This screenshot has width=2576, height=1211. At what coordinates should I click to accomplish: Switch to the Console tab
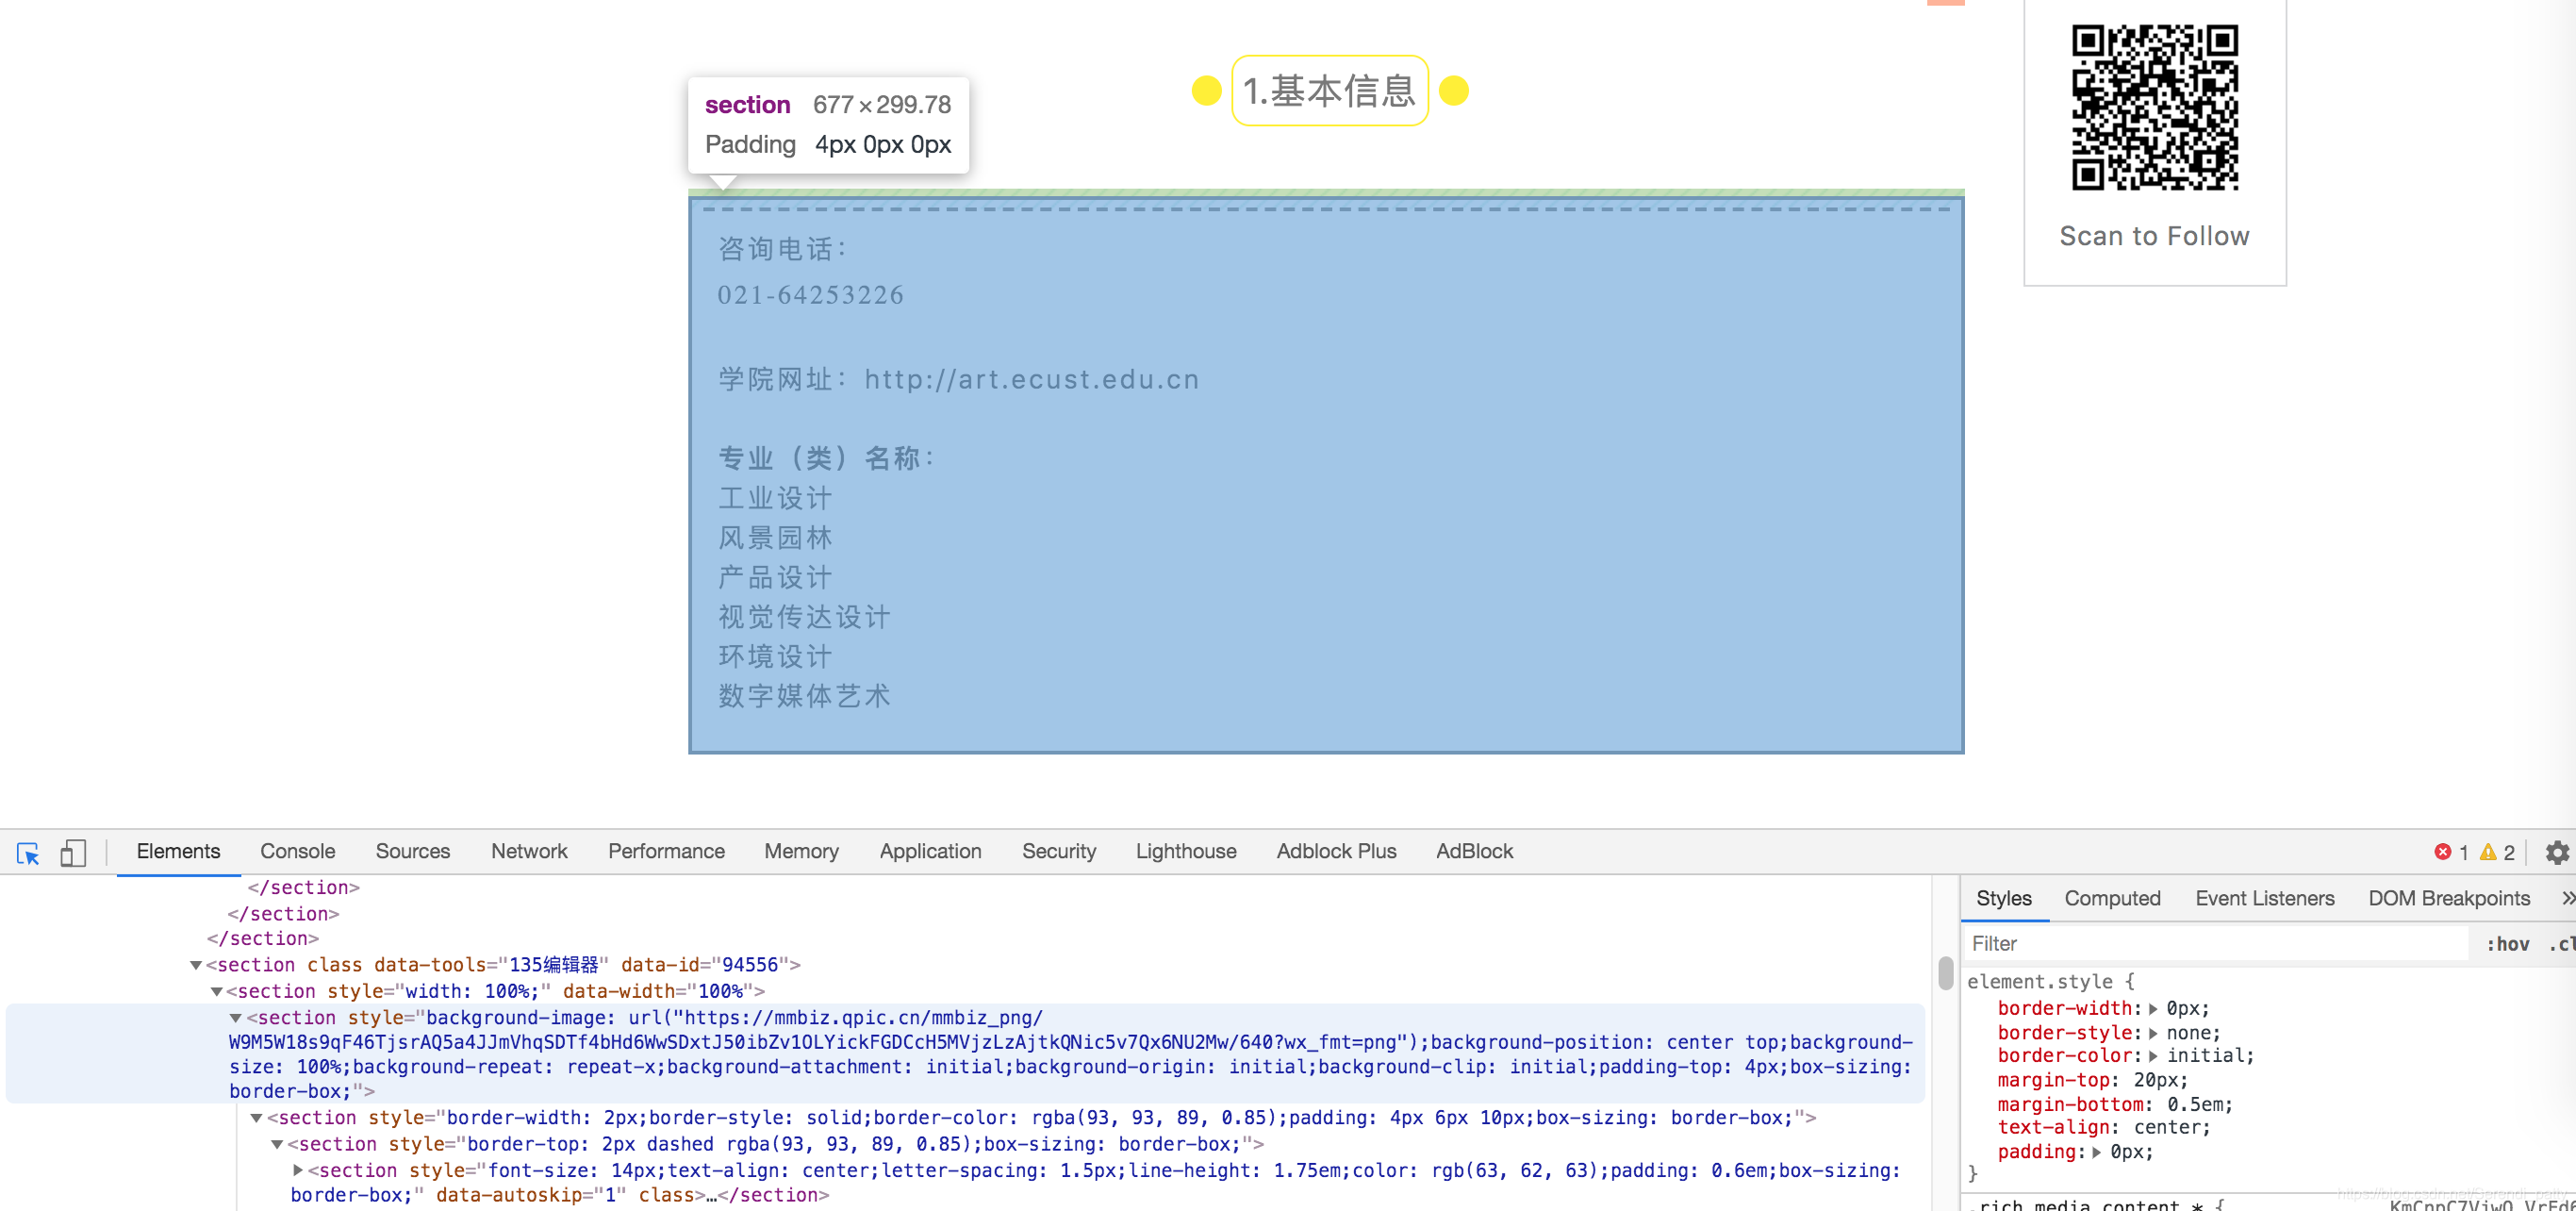tap(297, 851)
